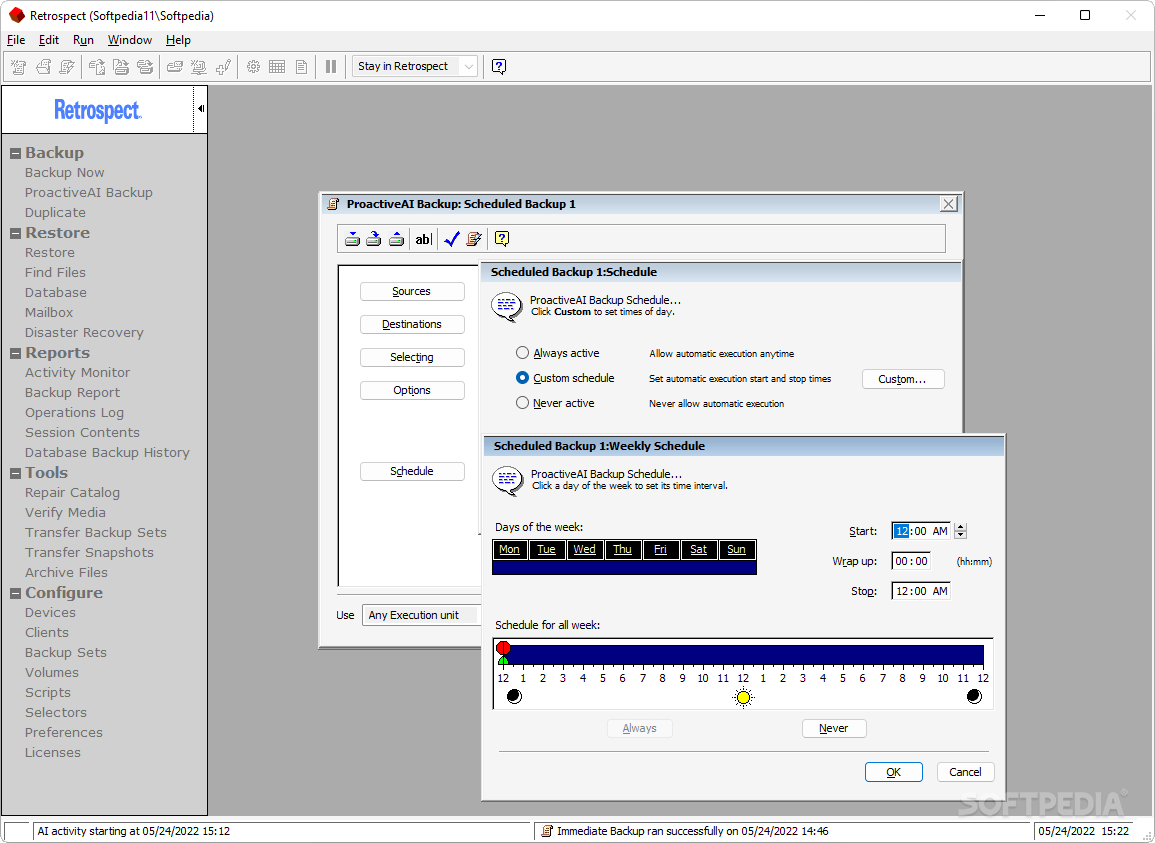Click the Cancel button in Weekly Schedule
The image size is (1155, 843).
(966, 772)
